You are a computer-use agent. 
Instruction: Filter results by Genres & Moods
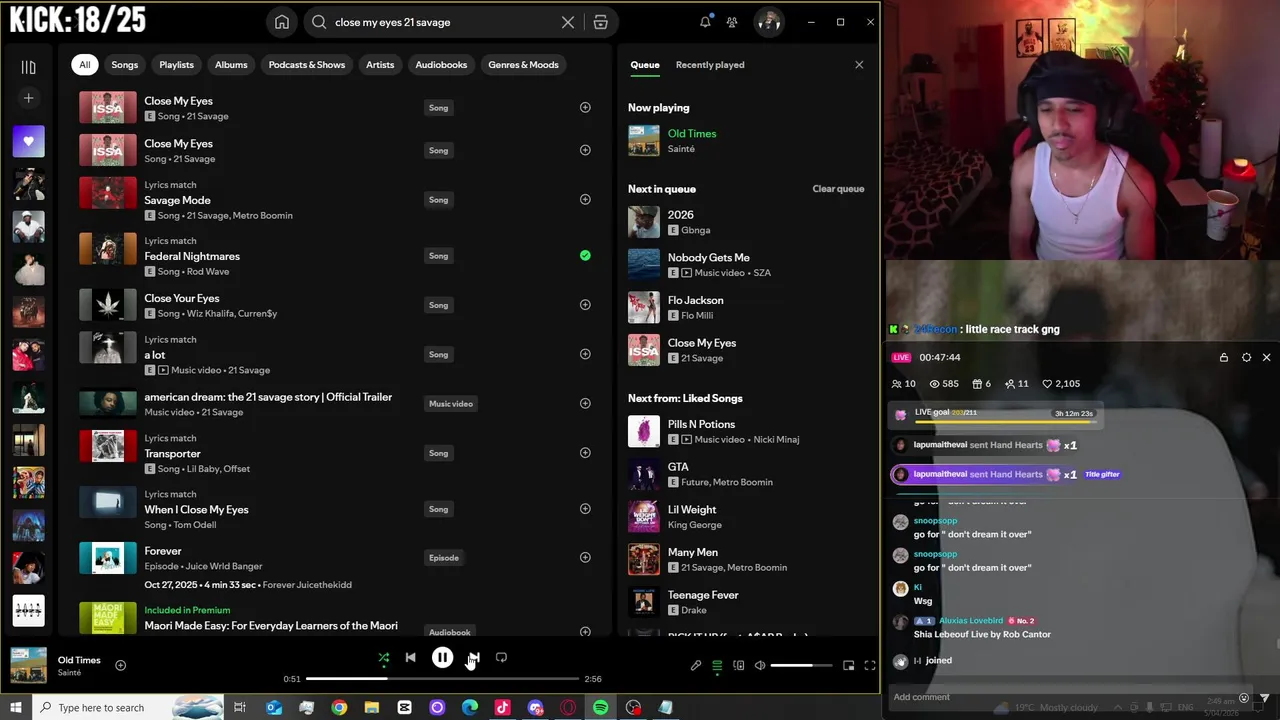point(523,65)
